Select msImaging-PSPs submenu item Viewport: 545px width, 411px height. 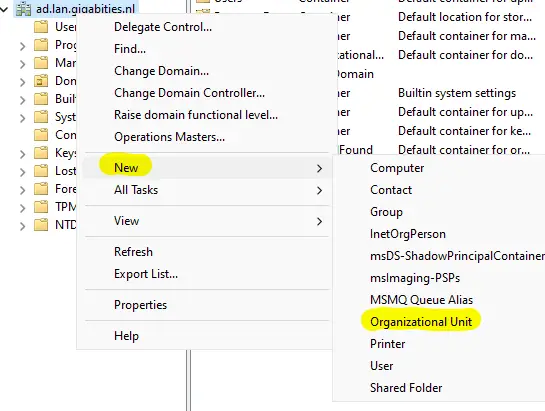click(415, 278)
